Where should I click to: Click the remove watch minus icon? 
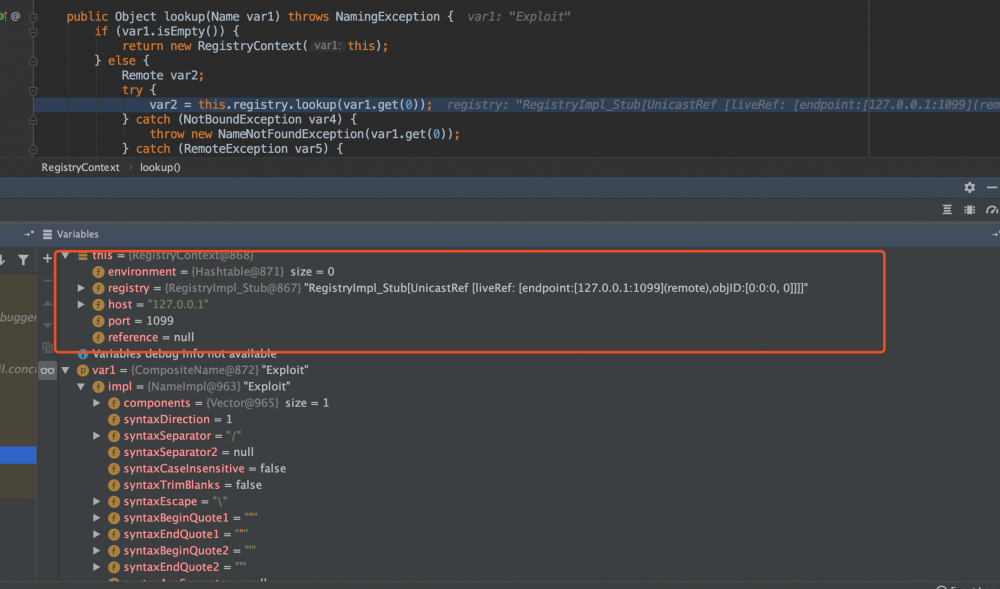[x=47, y=280]
